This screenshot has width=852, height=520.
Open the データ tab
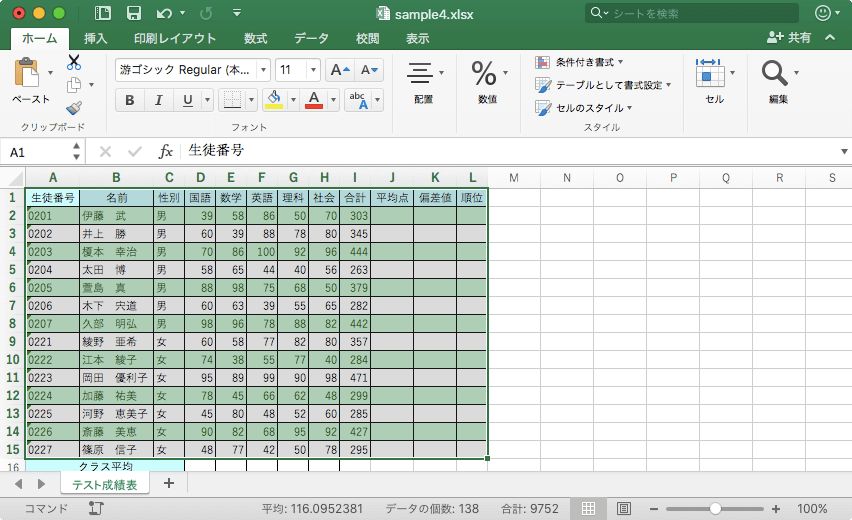[311, 39]
